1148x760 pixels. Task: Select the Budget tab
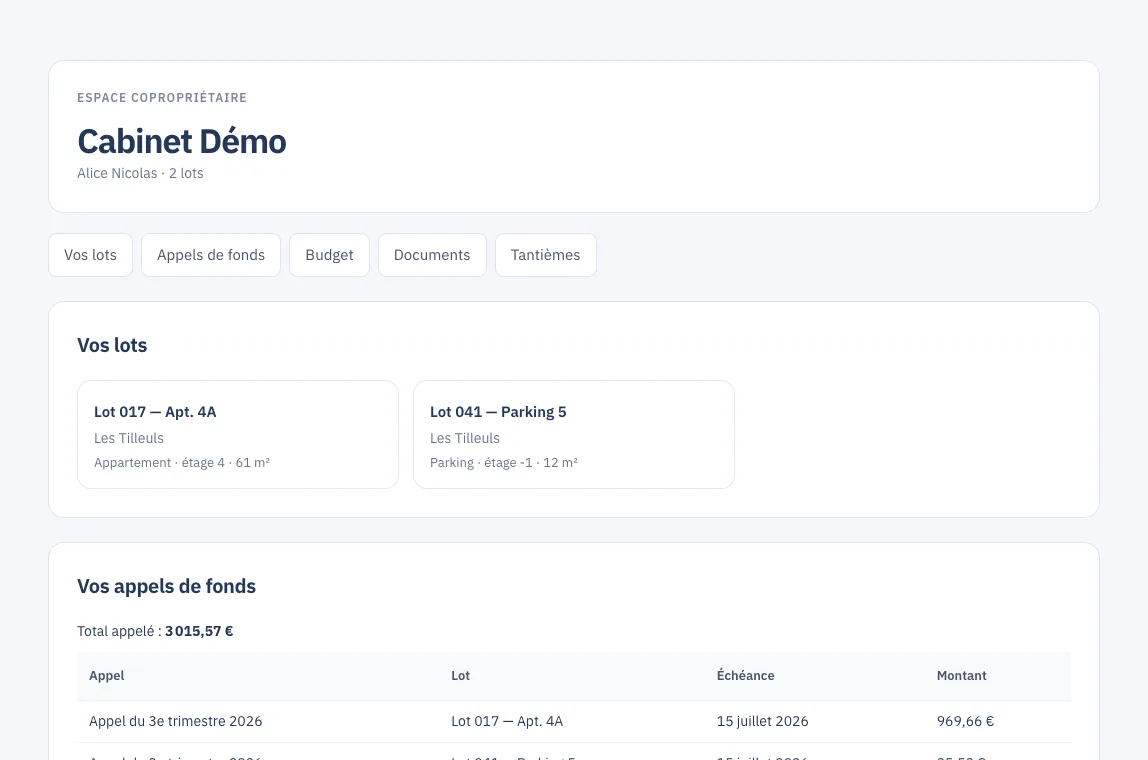[329, 255]
